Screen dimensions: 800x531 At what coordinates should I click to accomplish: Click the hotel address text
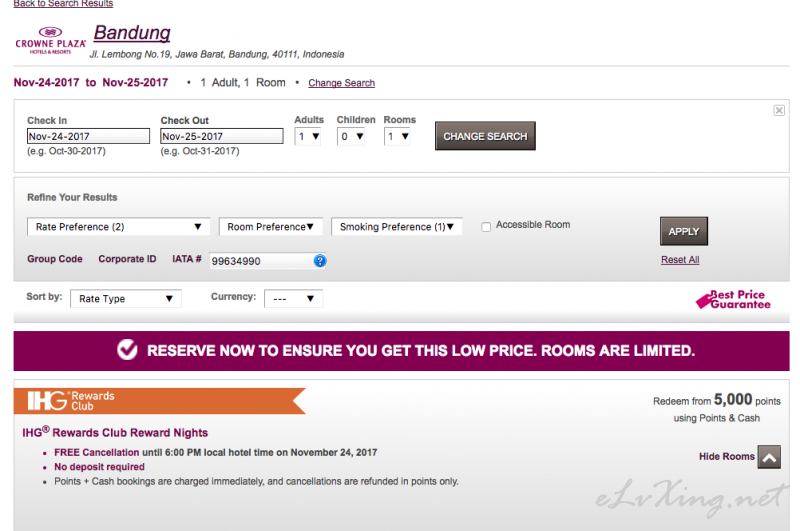pyautogui.click(x=217, y=54)
